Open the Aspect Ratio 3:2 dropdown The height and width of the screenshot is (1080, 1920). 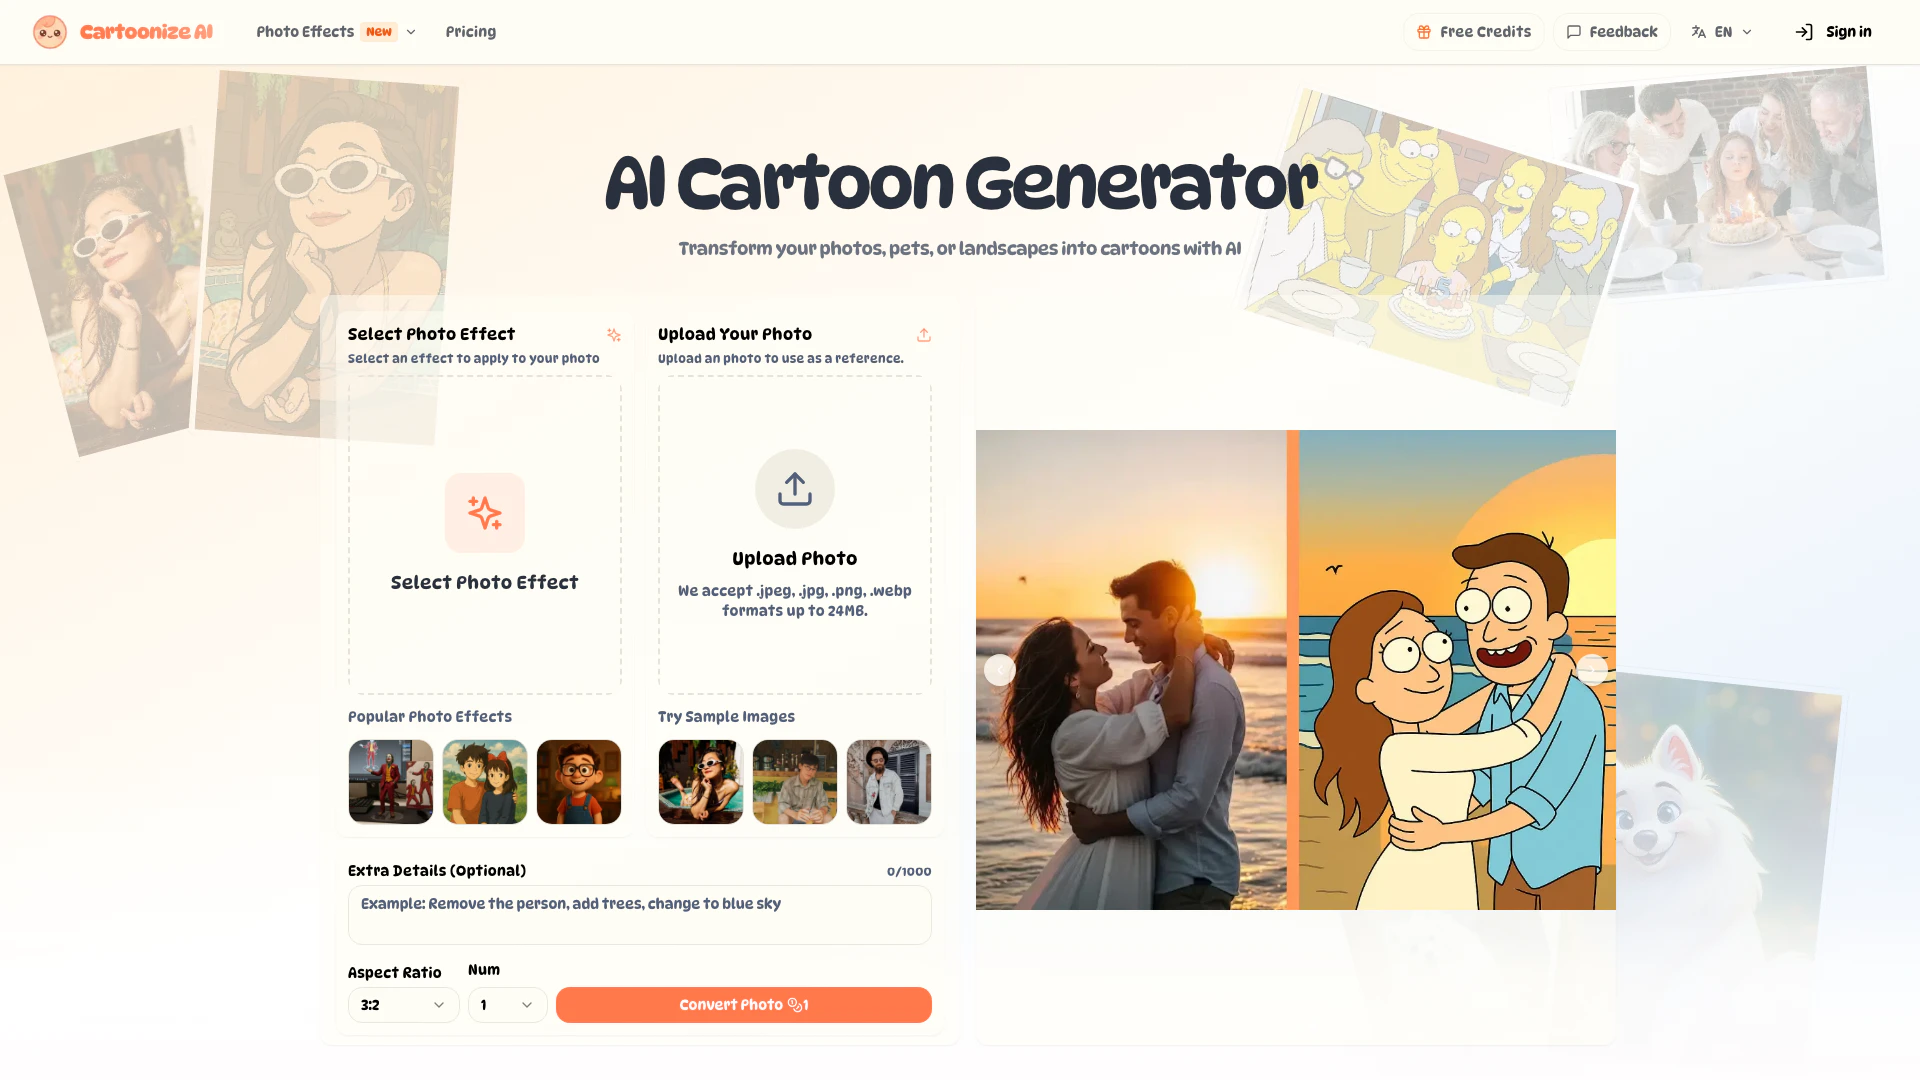(x=404, y=1005)
